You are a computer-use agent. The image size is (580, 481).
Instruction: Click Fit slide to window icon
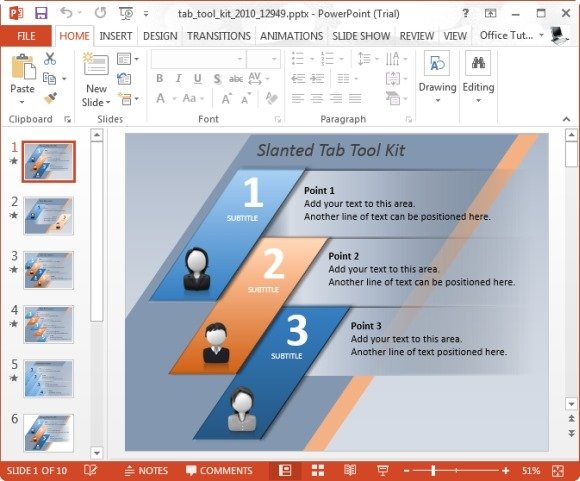click(557, 471)
